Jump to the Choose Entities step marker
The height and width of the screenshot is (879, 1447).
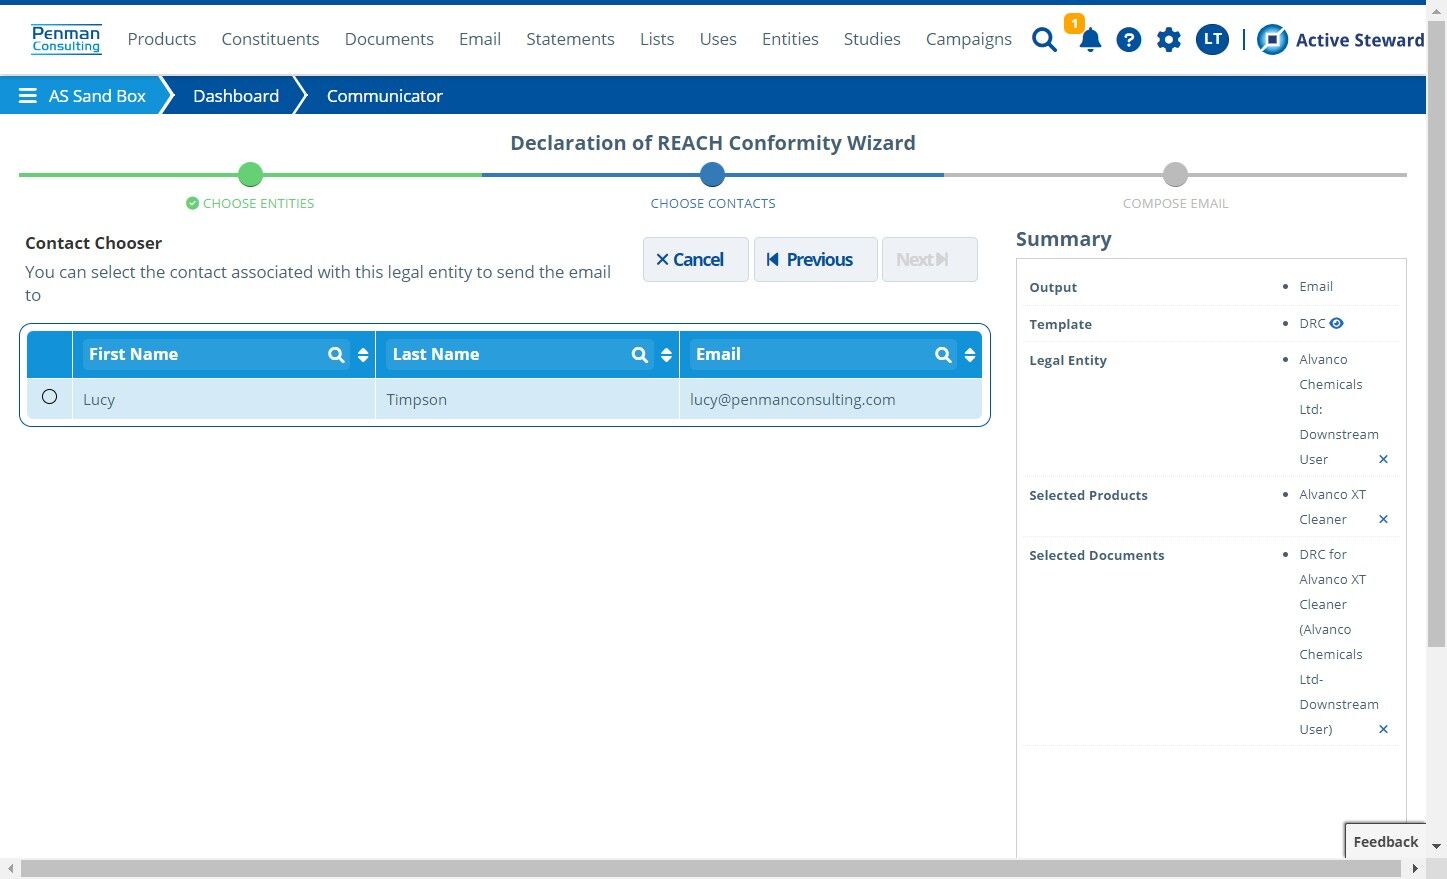pyautogui.click(x=250, y=175)
